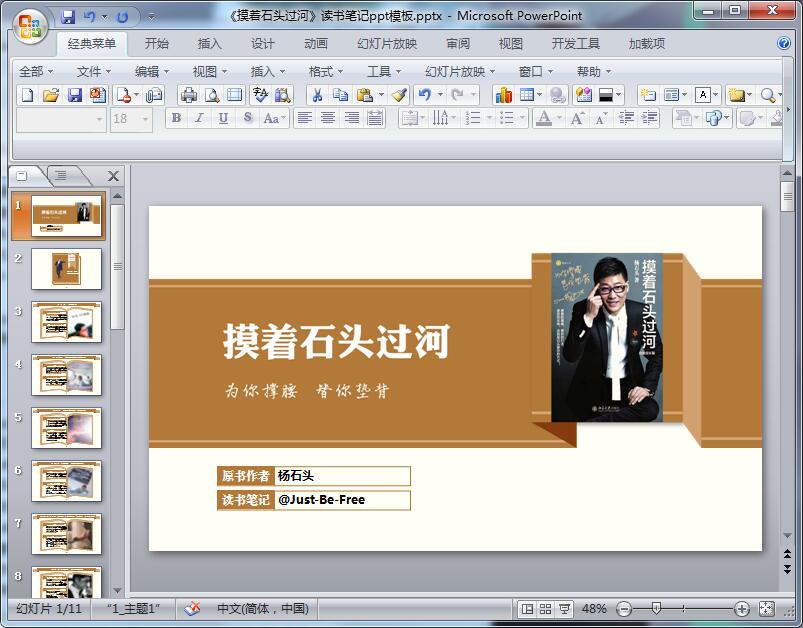Viewport: 803px width, 628px height.
Task: Insert a chart using the chart icon
Action: coord(503,95)
